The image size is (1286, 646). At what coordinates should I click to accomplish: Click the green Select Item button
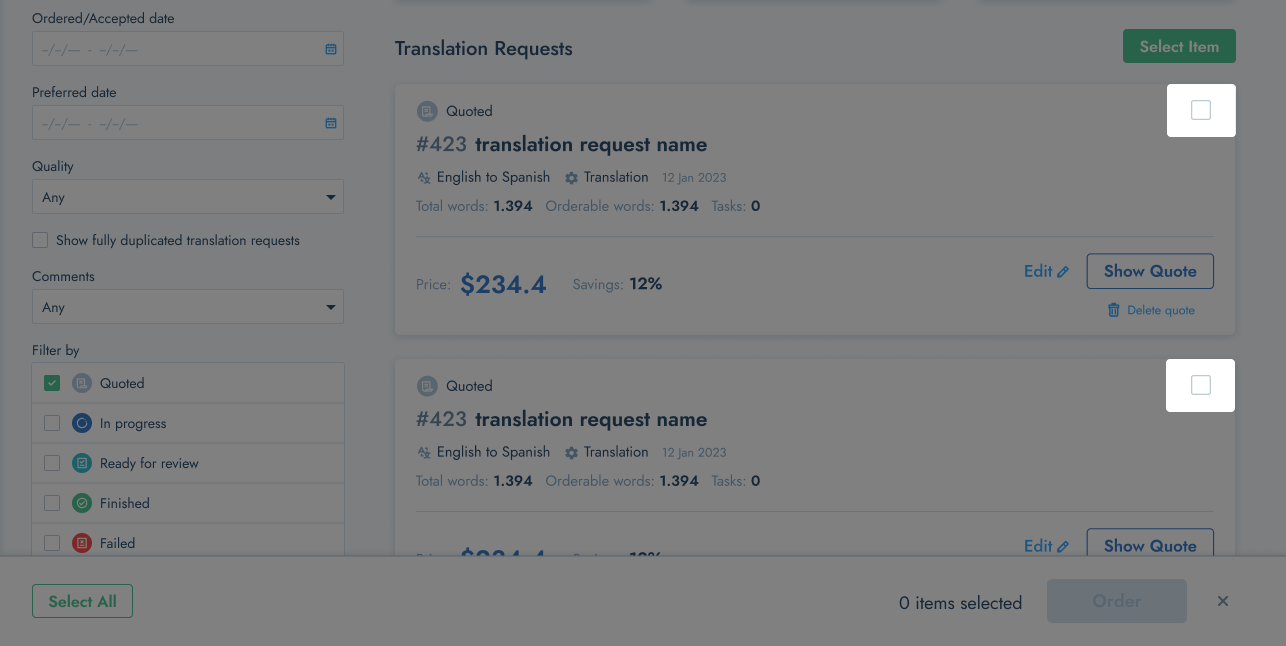(1179, 46)
